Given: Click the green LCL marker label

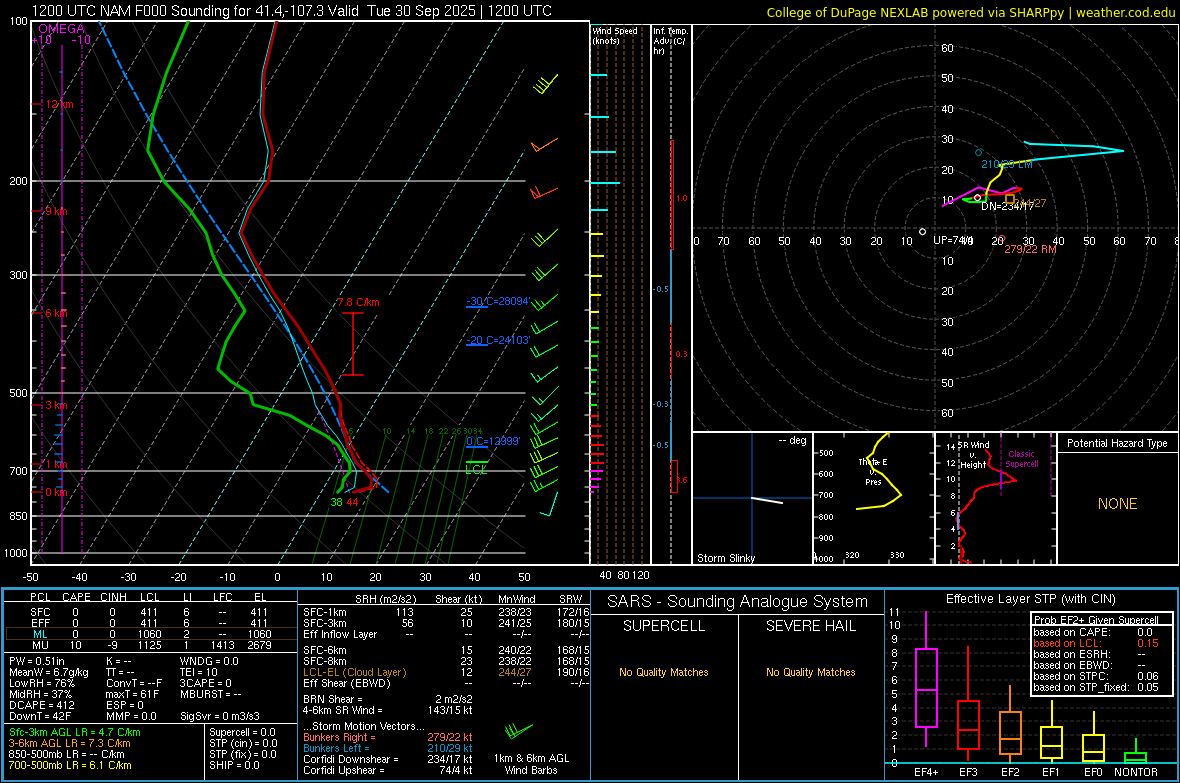Looking at the screenshot, I should pos(476,470).
